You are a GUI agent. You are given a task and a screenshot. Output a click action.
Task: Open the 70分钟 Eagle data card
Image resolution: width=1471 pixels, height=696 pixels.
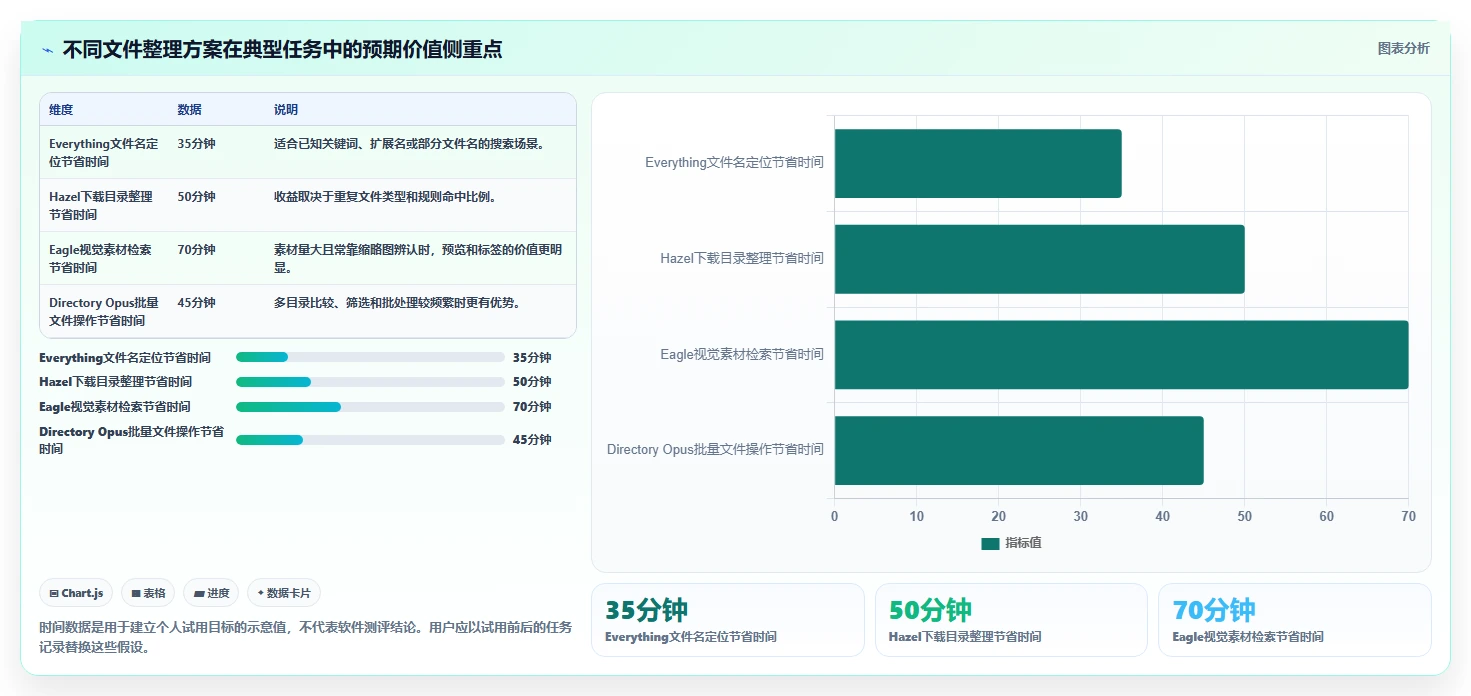(x=1295, y=620)
